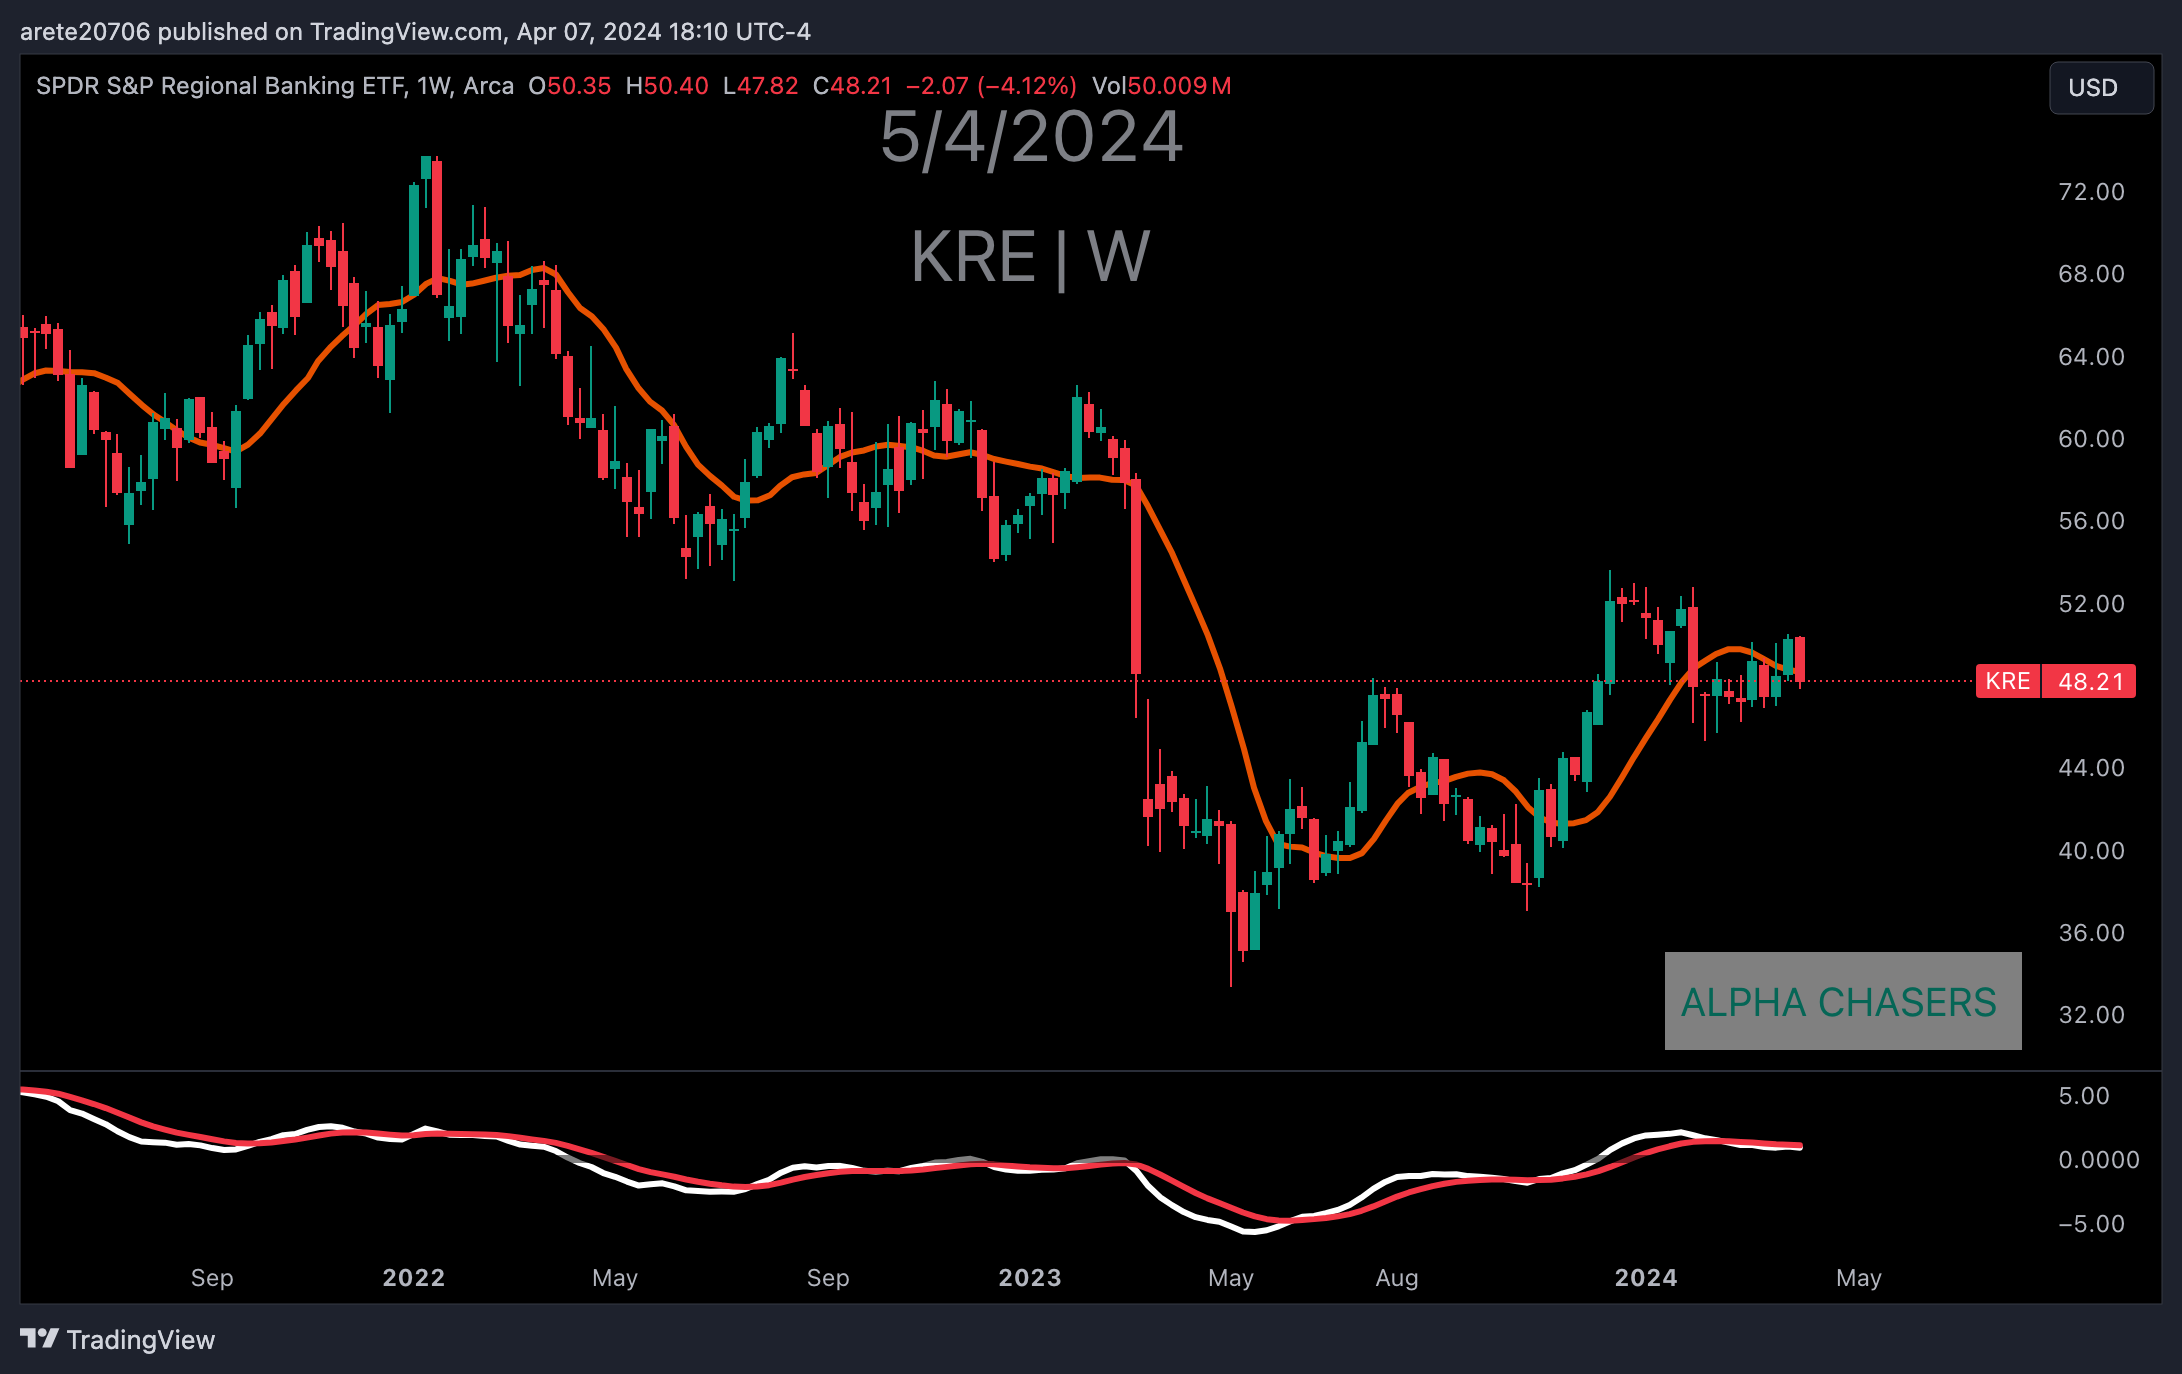This screenshot has width=2182, height=1374.
Task: Click the −5.00 indicator axis label
Action: point(2091,1224)
